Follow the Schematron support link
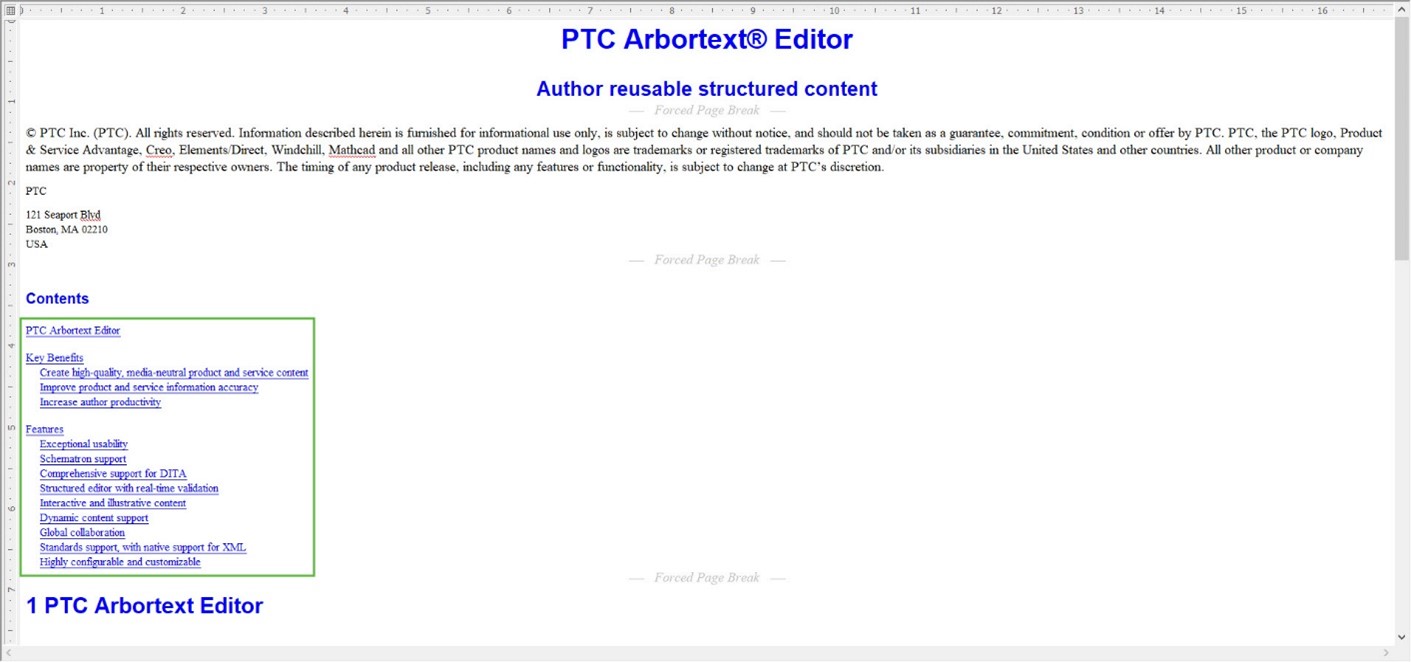 coord(83,459)
